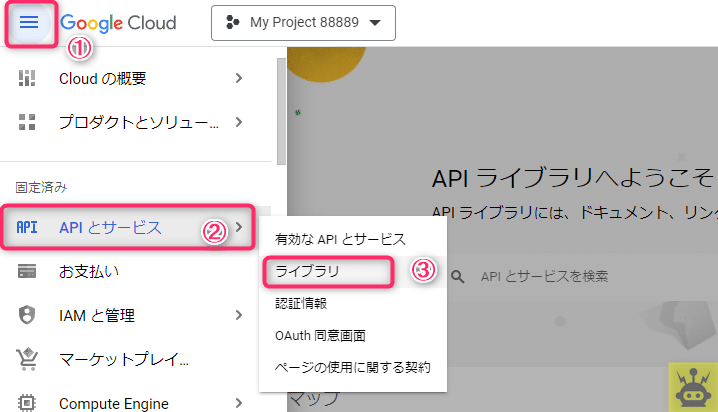The image size is (718, 412).
Task: Expand the プロダクトとソリュー... chevron
Action: pos(239,122)
